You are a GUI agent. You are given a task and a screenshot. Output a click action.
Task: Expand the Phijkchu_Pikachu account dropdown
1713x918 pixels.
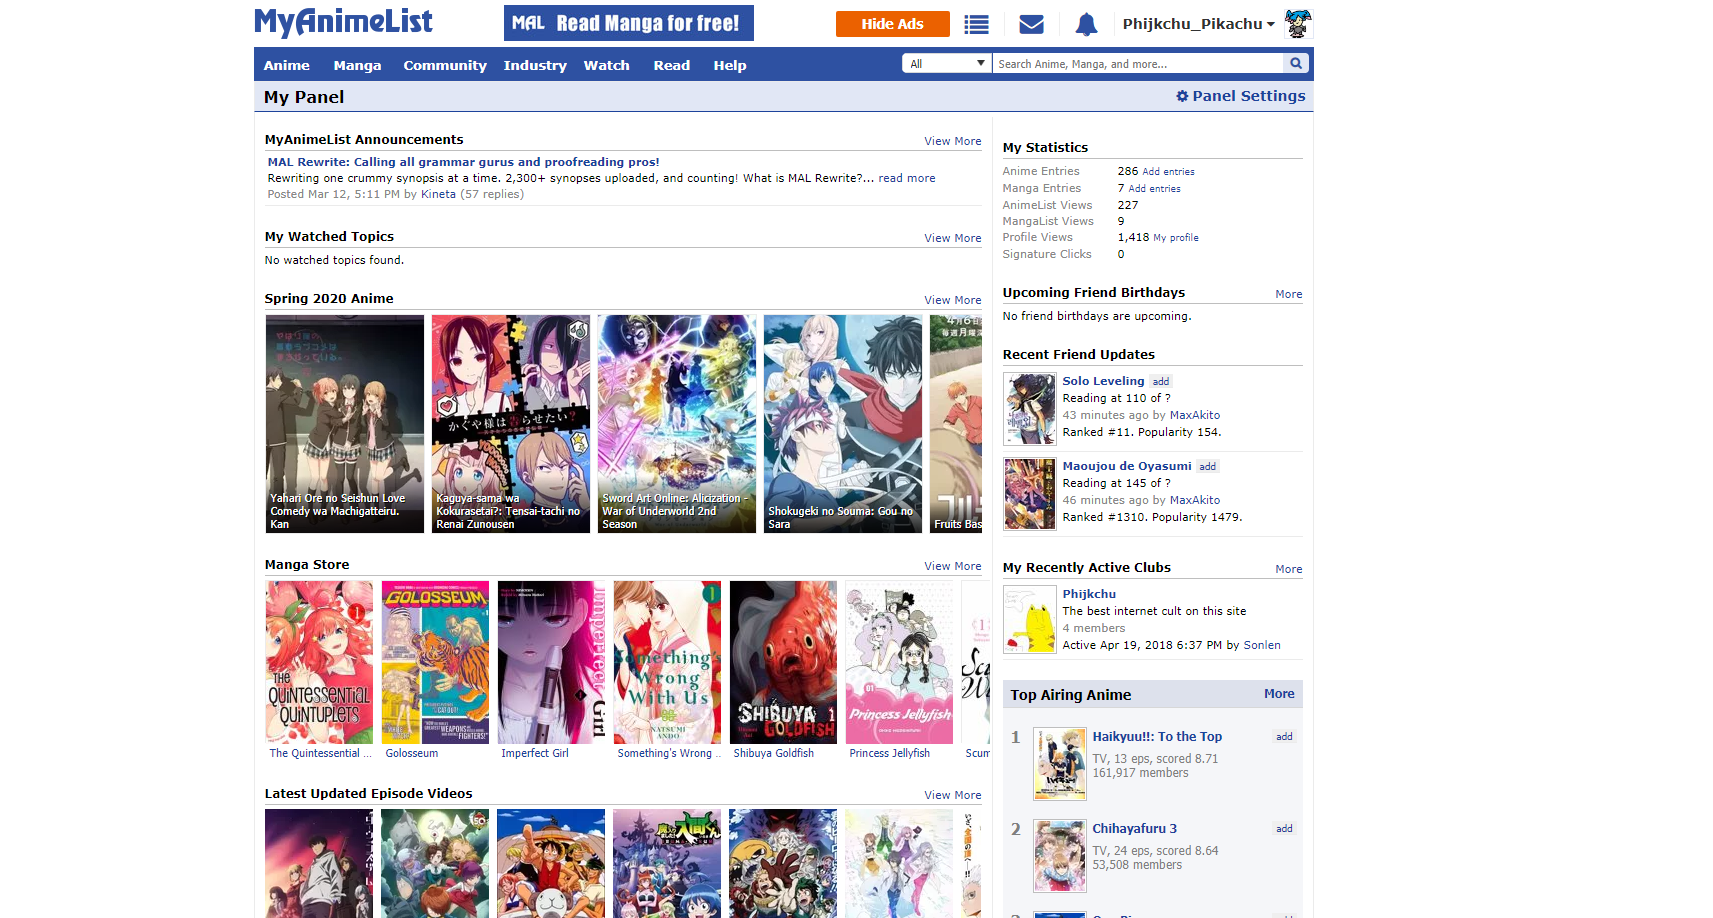[x=1198, y=24]
